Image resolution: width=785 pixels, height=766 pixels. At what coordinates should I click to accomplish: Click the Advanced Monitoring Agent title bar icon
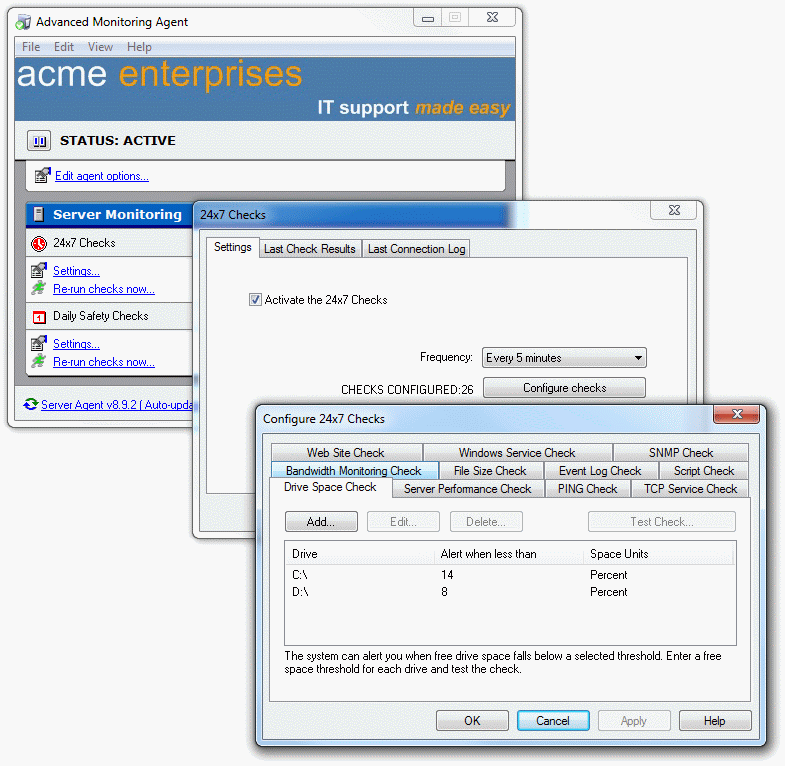pos(23,22)
